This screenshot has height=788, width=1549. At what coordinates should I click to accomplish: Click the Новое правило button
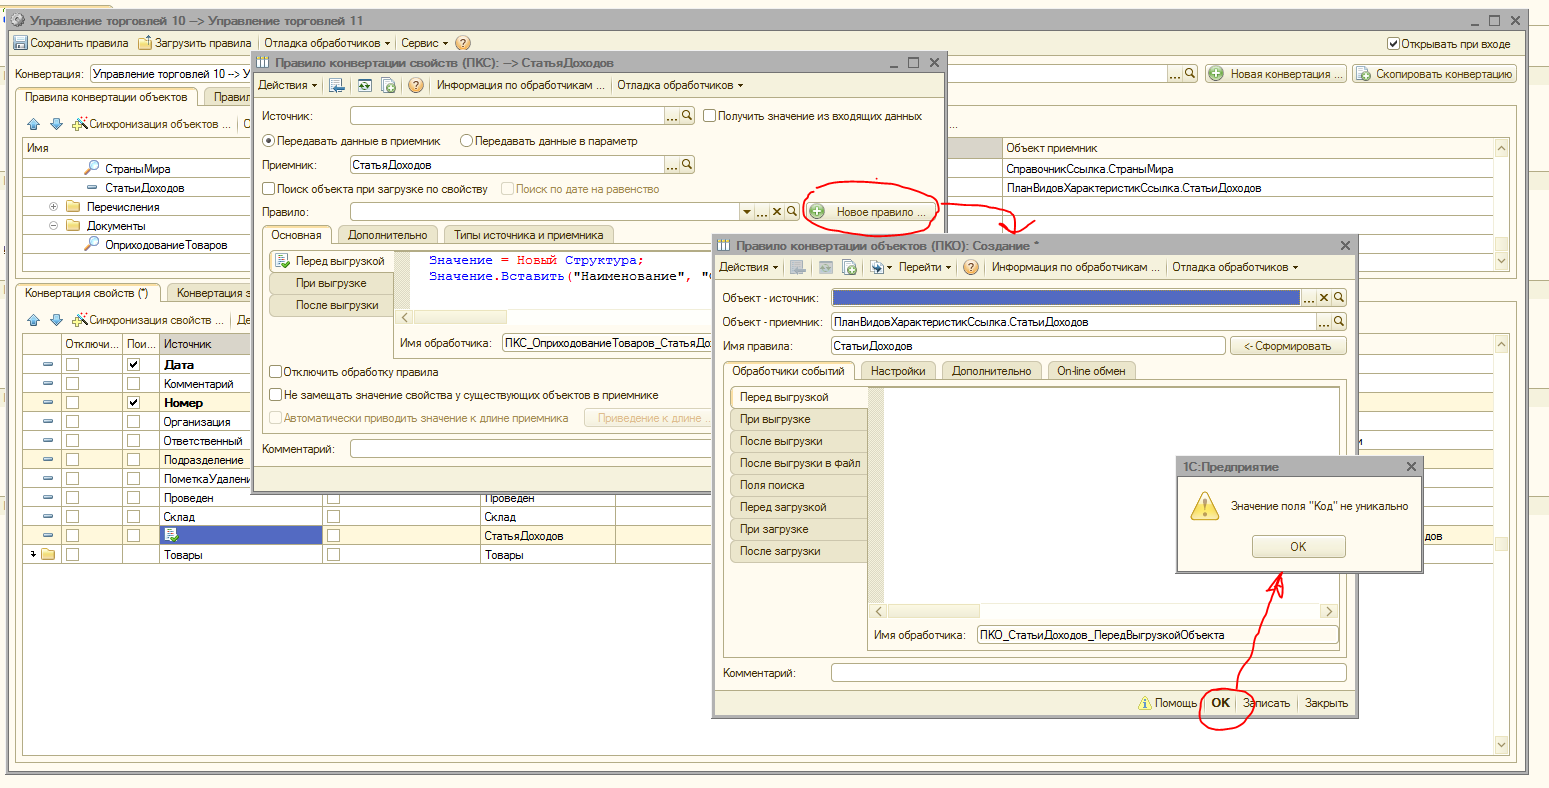pyautogui.click(x=871, y=212)
